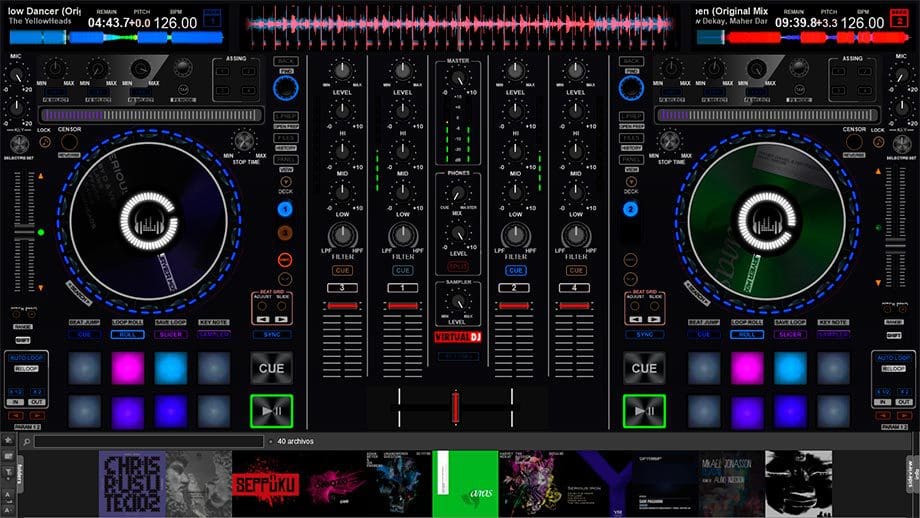Click the crossfader red handle
The width and height of the screenshot is (920, 518).
455,407
